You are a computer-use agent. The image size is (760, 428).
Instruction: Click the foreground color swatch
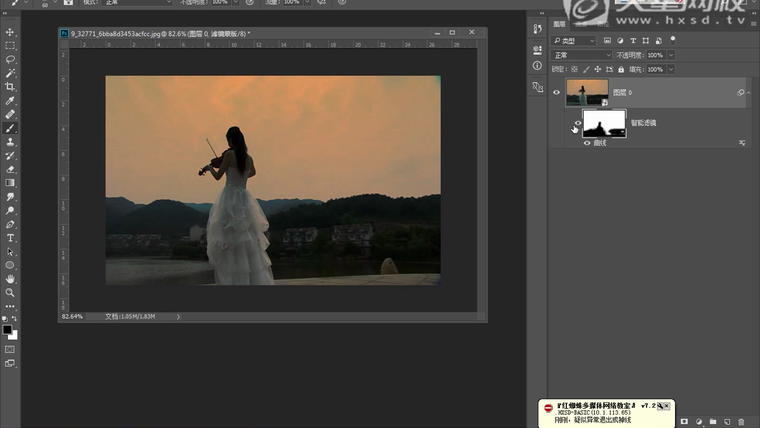pyautogui.click(x=7, y=329)
